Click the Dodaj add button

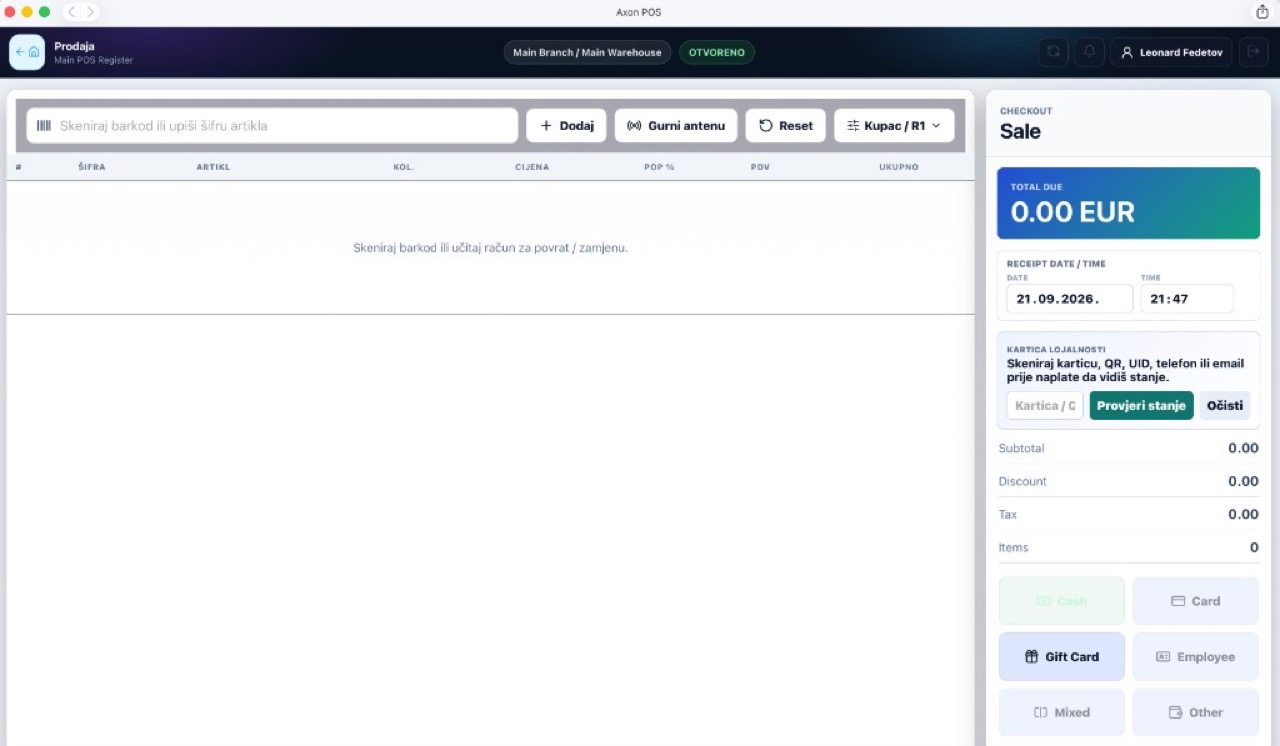566,126
